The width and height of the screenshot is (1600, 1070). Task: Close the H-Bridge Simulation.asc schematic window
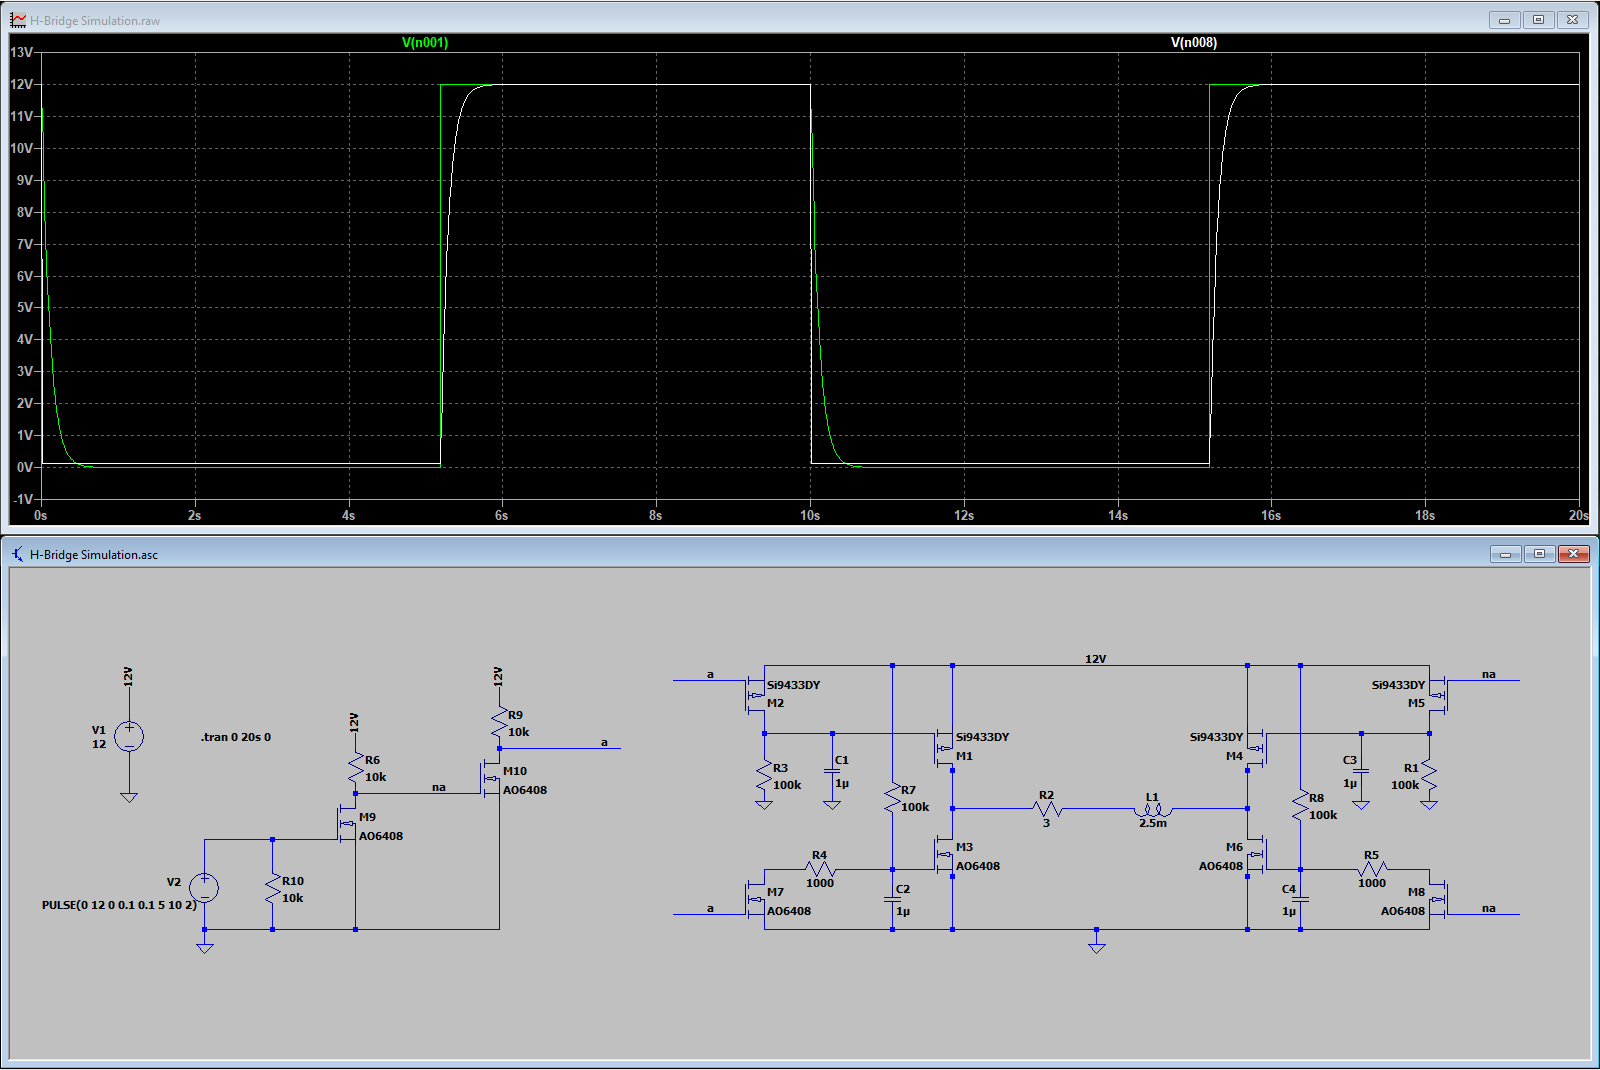(1573, 554)
